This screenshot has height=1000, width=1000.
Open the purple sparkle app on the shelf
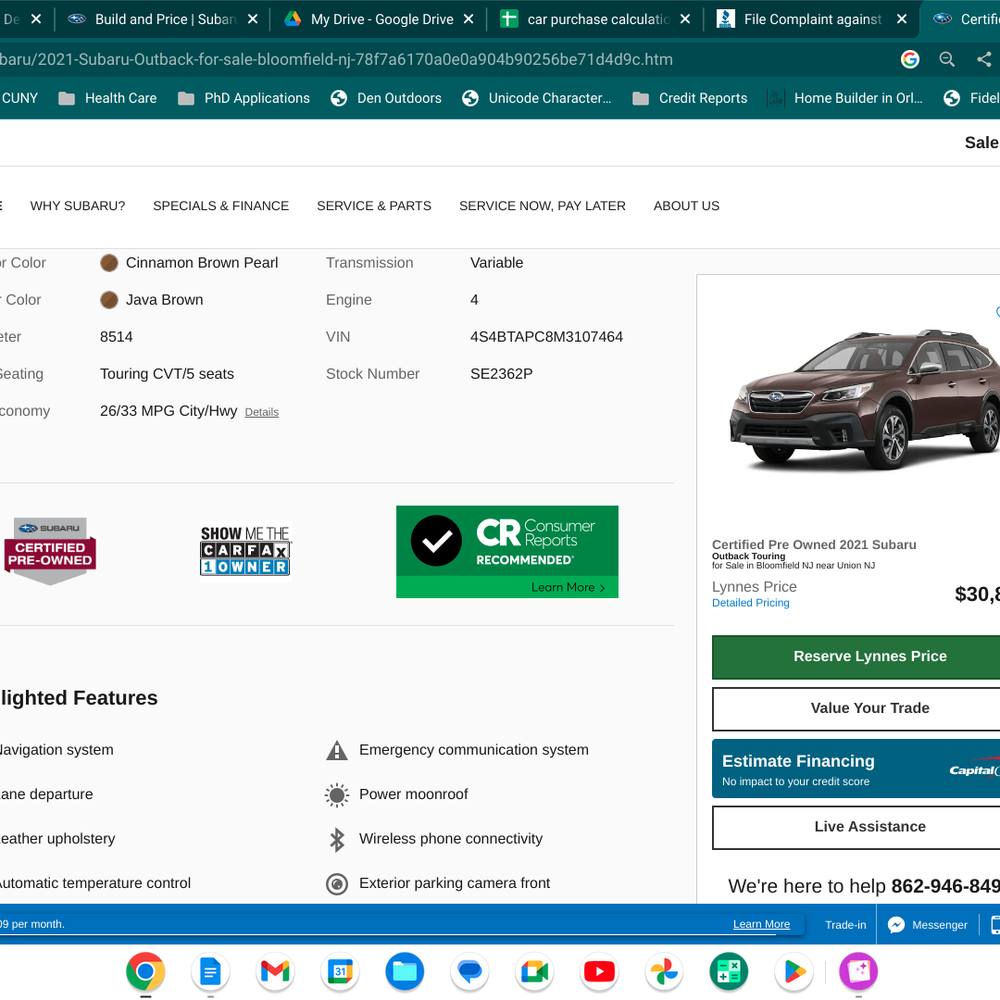(859, 971)
